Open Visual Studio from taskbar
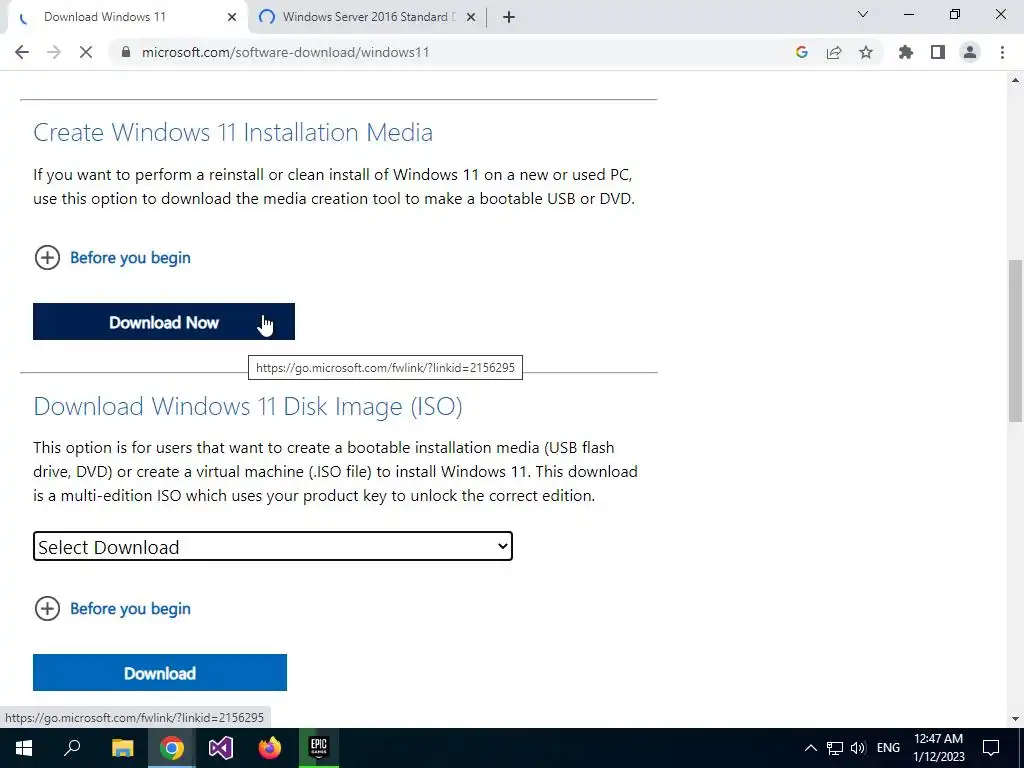The height and width of the screenshot is (768, 1024). [221, 748]
